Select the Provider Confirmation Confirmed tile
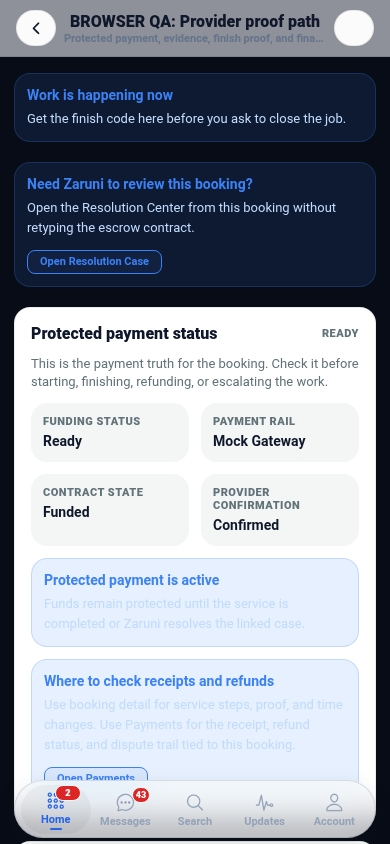 [280, 510]
